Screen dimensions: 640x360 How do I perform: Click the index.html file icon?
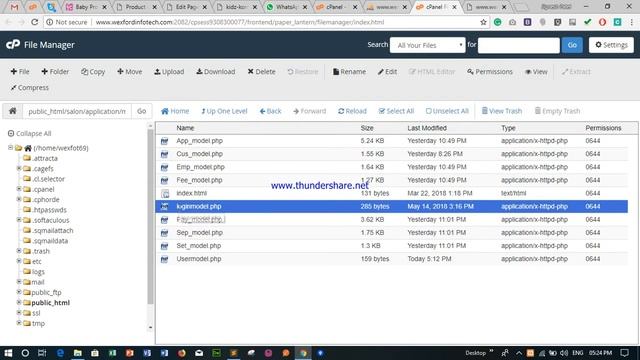tap(164, 193)
